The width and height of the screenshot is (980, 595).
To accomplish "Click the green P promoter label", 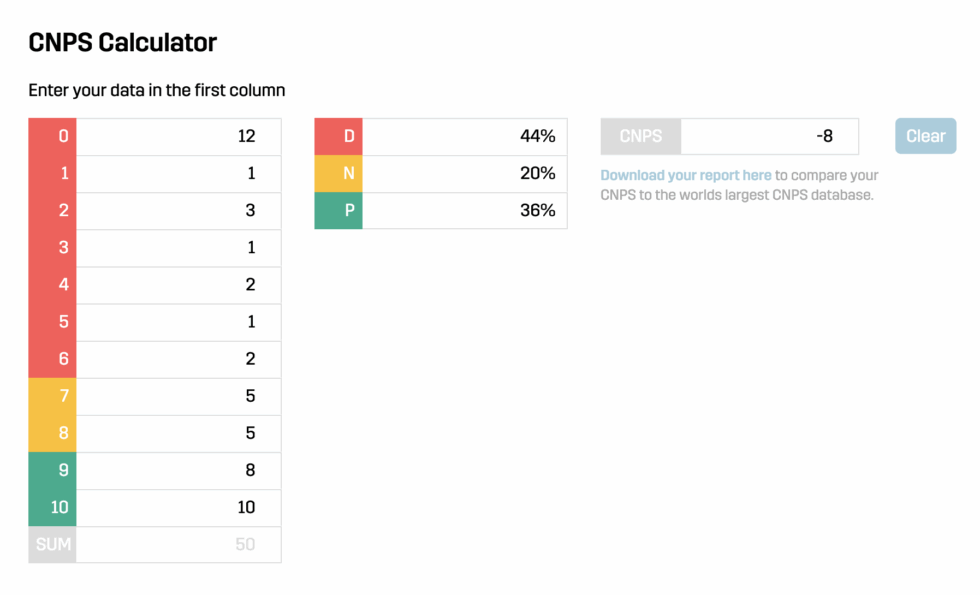I will (338, 211).
